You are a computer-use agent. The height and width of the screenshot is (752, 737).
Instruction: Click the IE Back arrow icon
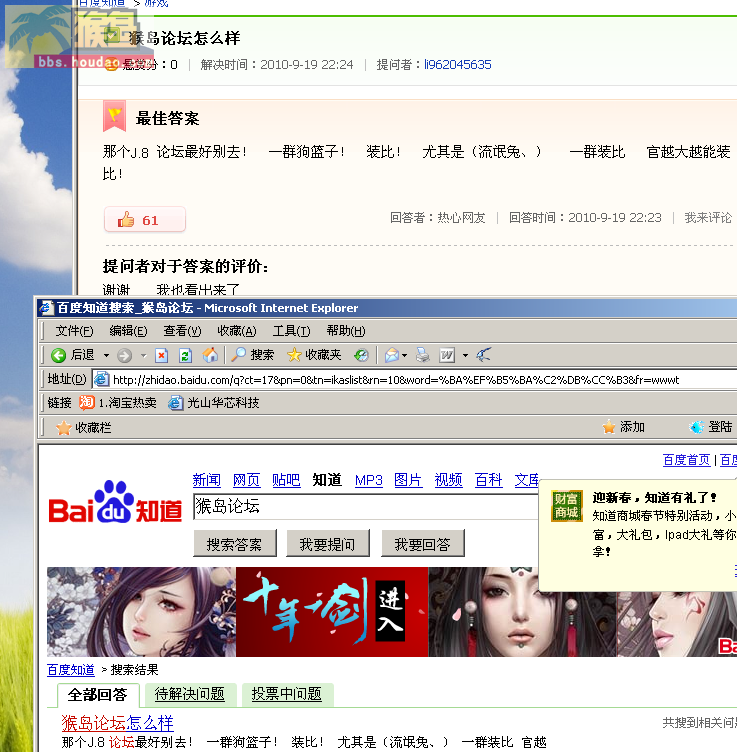point(58,355)
